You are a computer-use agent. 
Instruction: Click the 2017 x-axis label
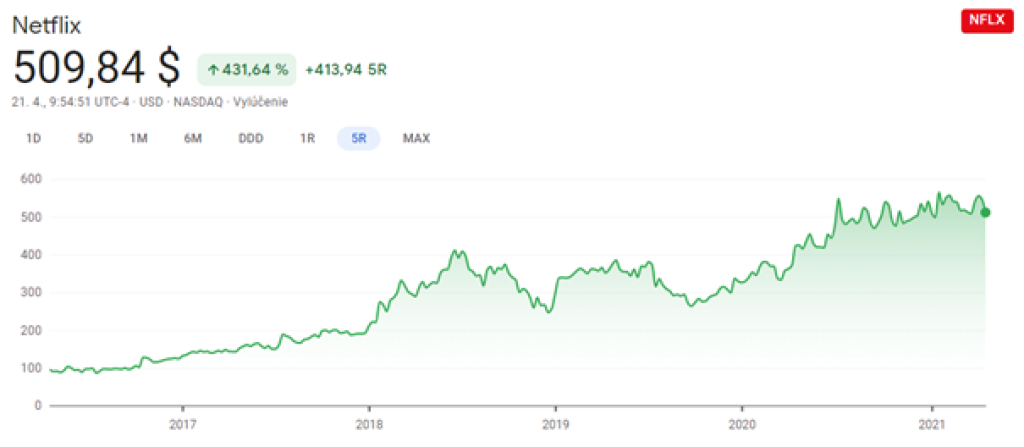183,425
